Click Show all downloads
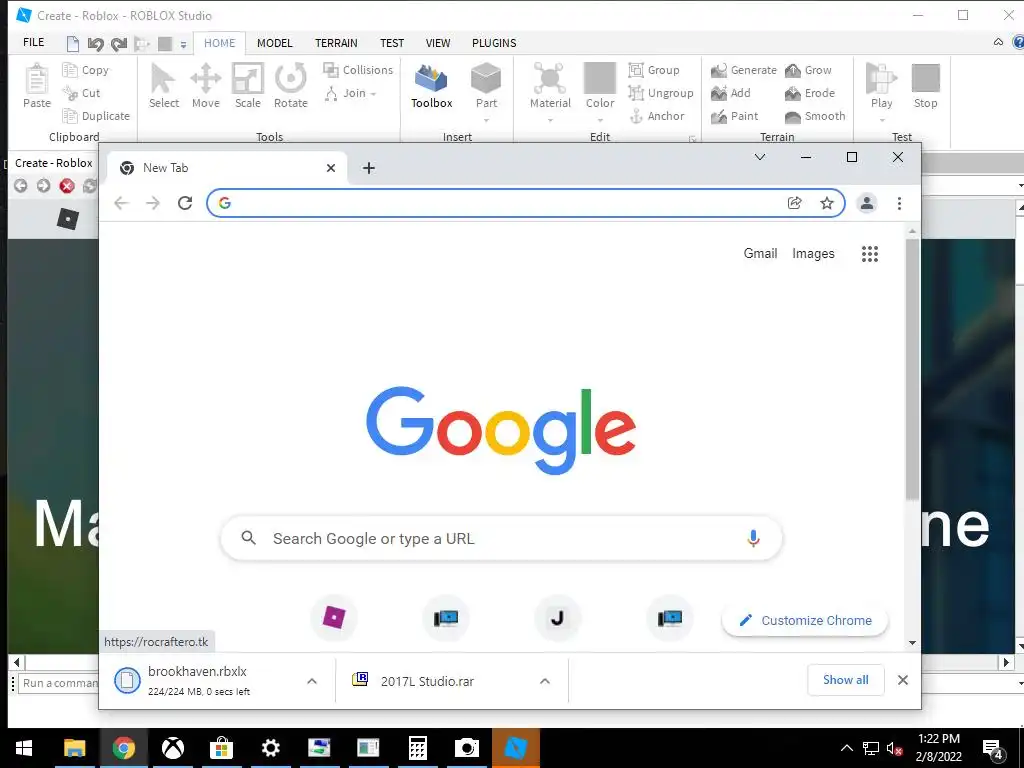 [846, 680]
